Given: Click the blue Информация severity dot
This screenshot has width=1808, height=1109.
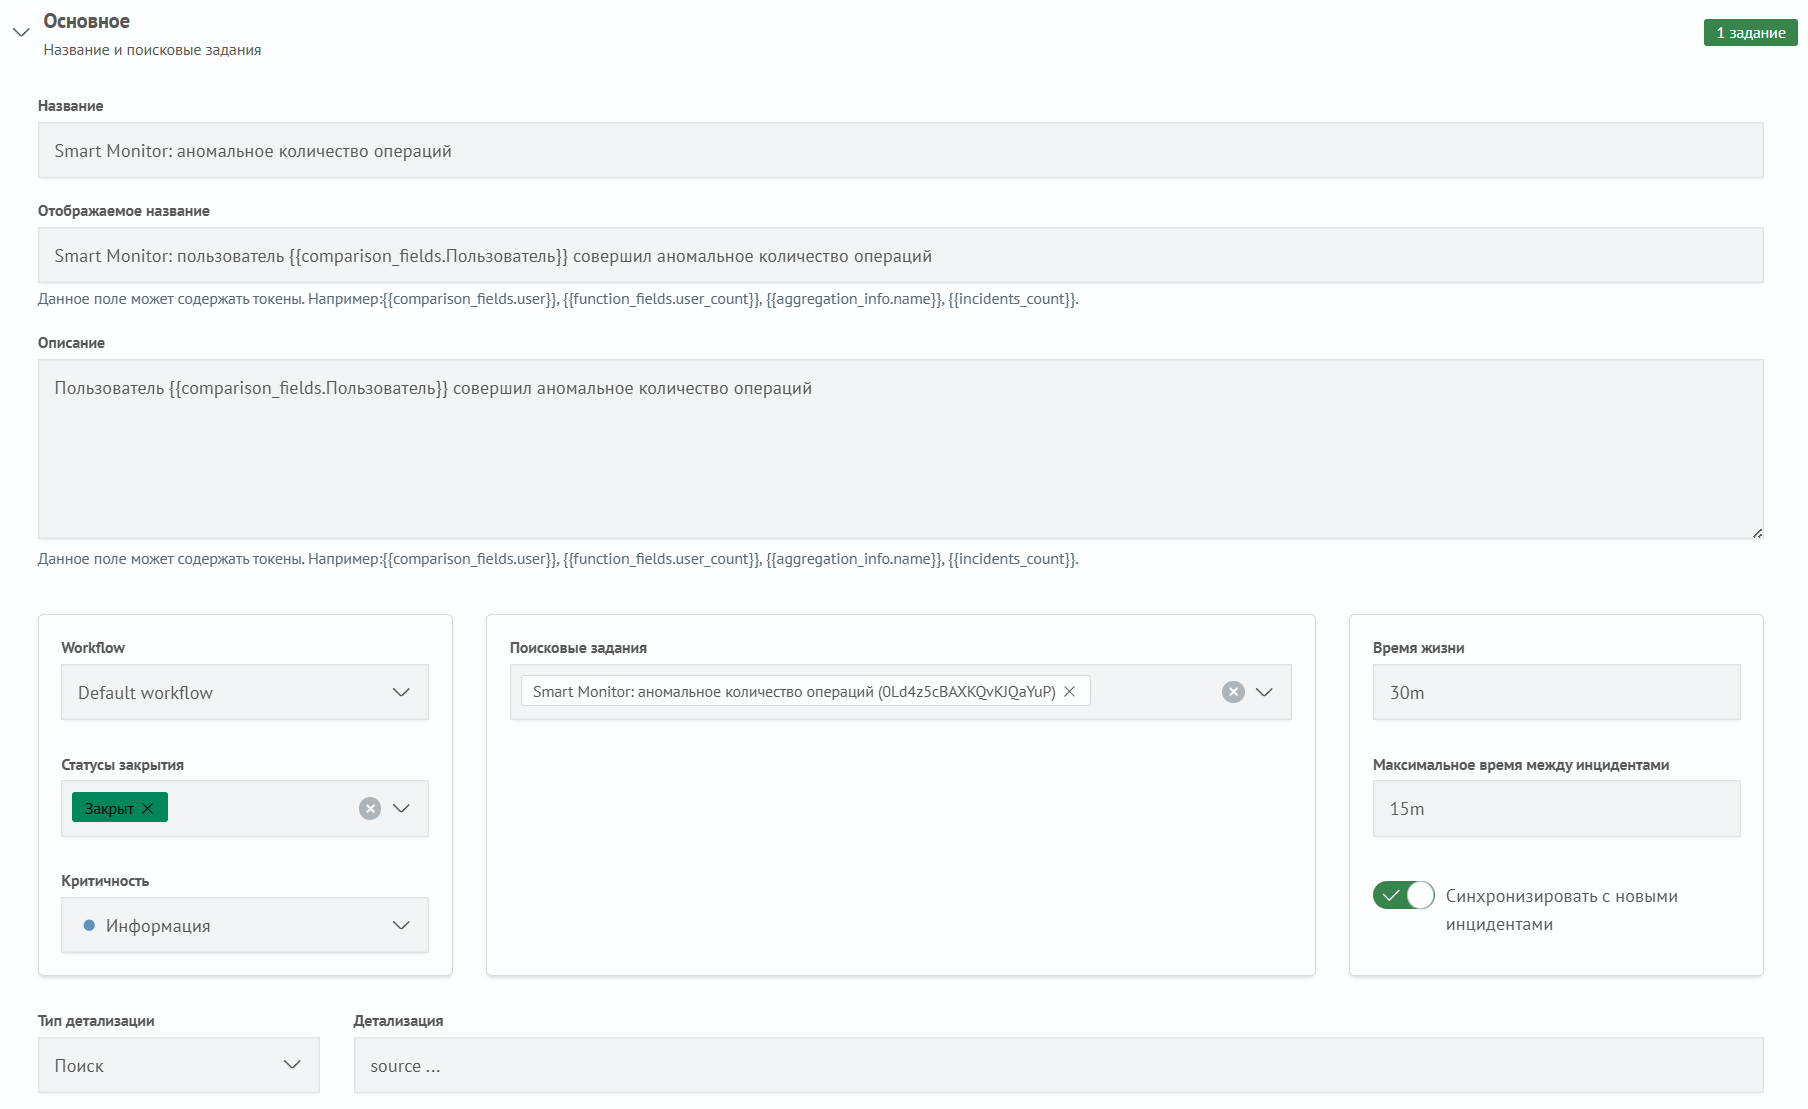Looking at the screenshot, I should tap(89, 926).
